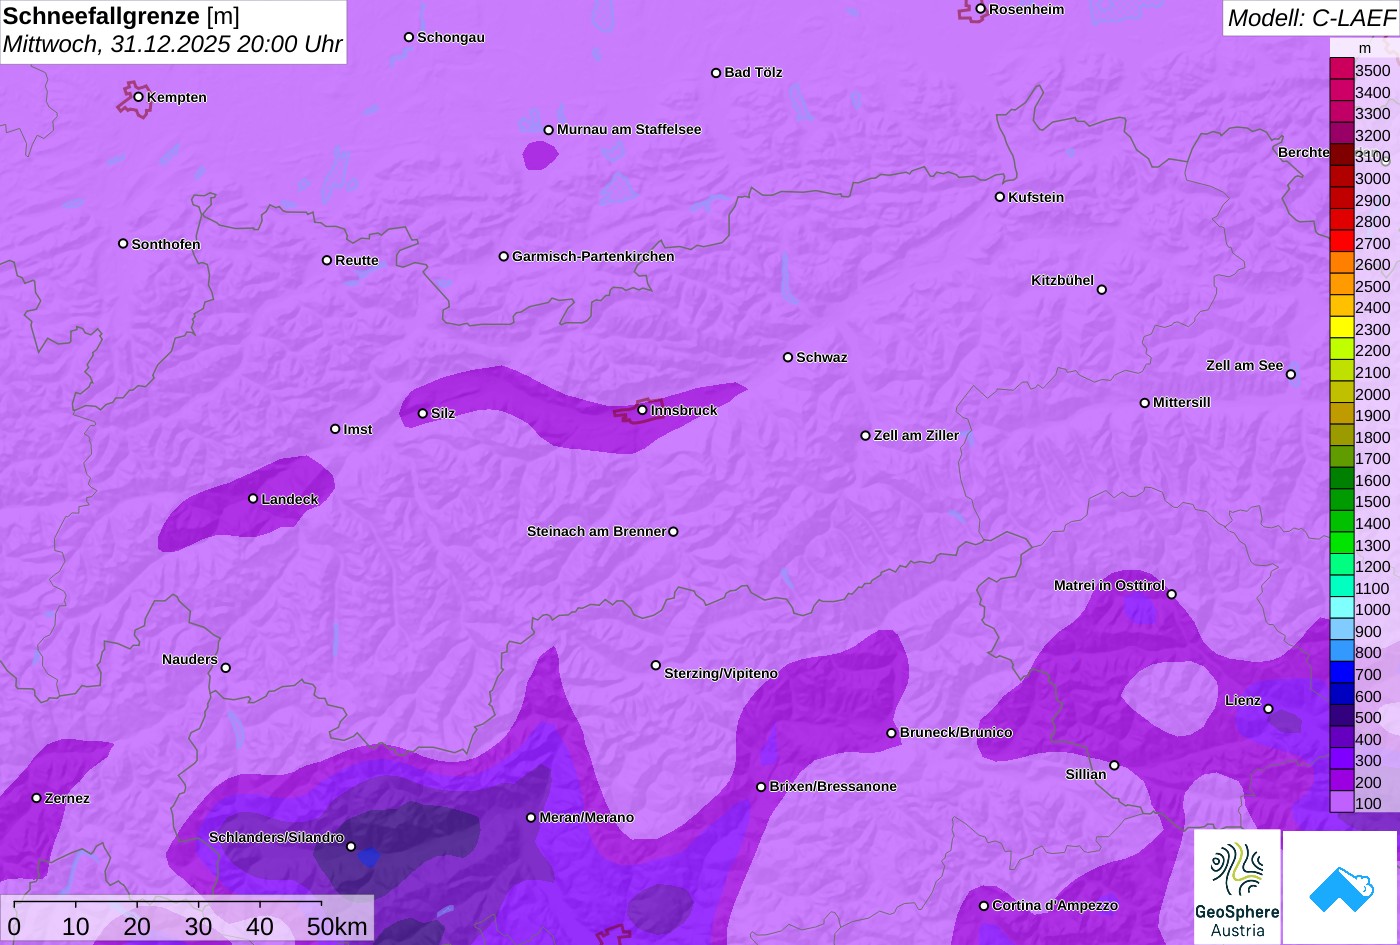The width and height of the screenshot is (1400, 945).
Task: Select the Sterzing/Vipiteno label
Action: coord(721,674)
